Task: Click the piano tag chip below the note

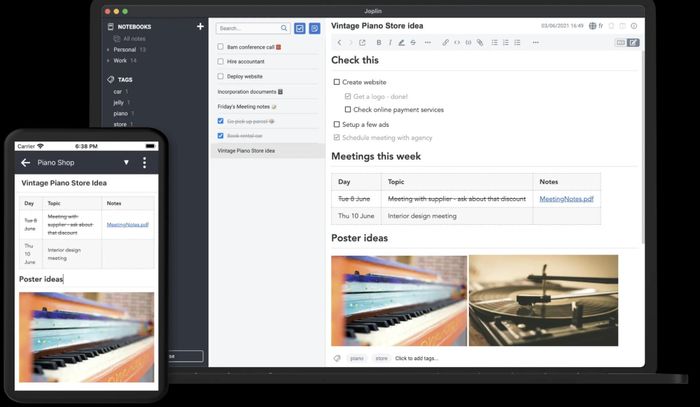Action: coord(357,358)
